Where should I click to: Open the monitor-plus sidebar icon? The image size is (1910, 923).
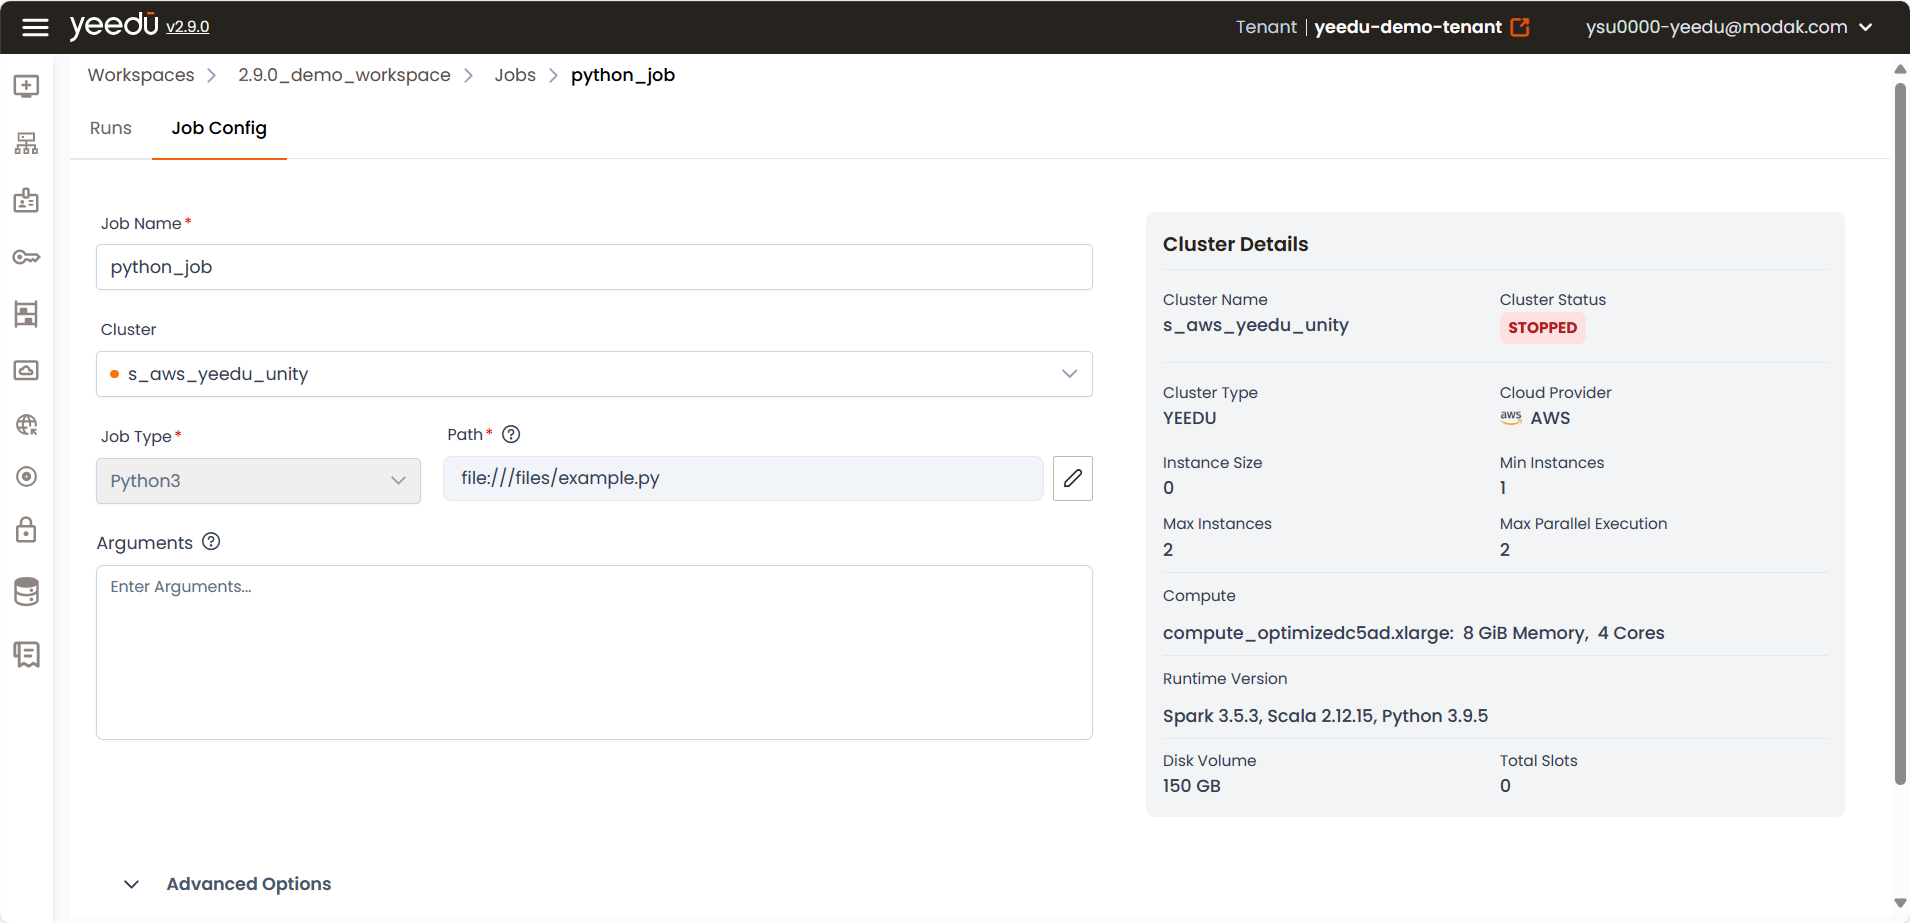(x=27, y=86)
